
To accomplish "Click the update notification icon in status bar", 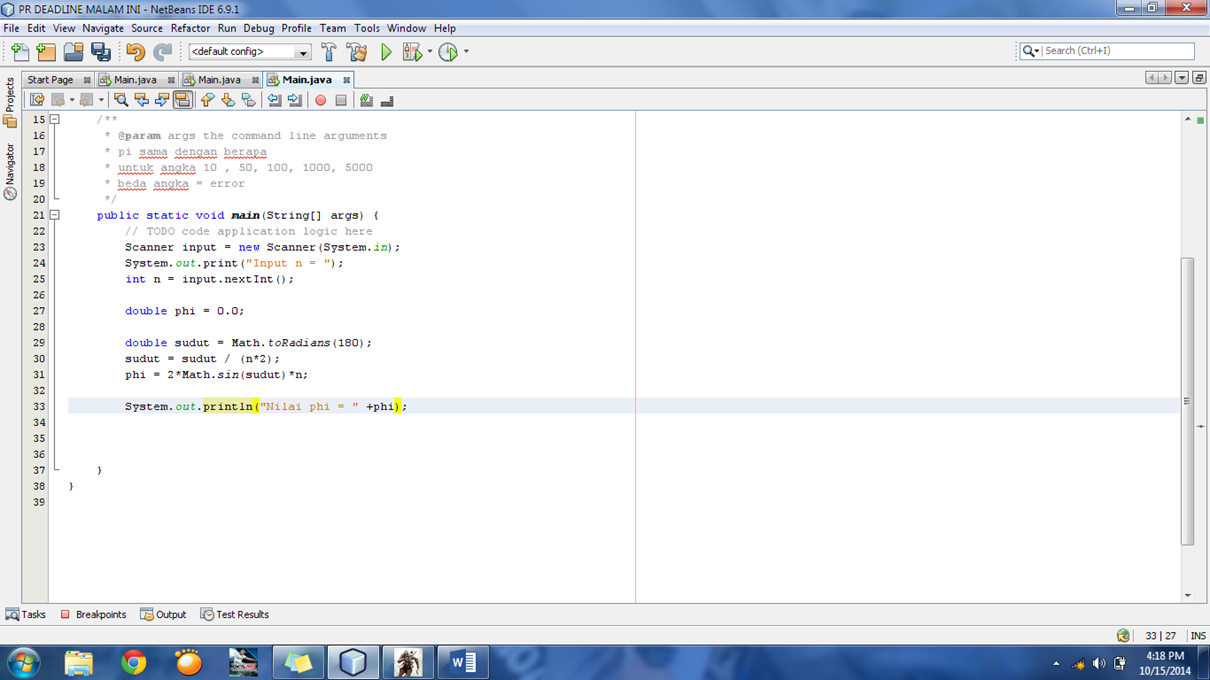I will (1123, 636).
